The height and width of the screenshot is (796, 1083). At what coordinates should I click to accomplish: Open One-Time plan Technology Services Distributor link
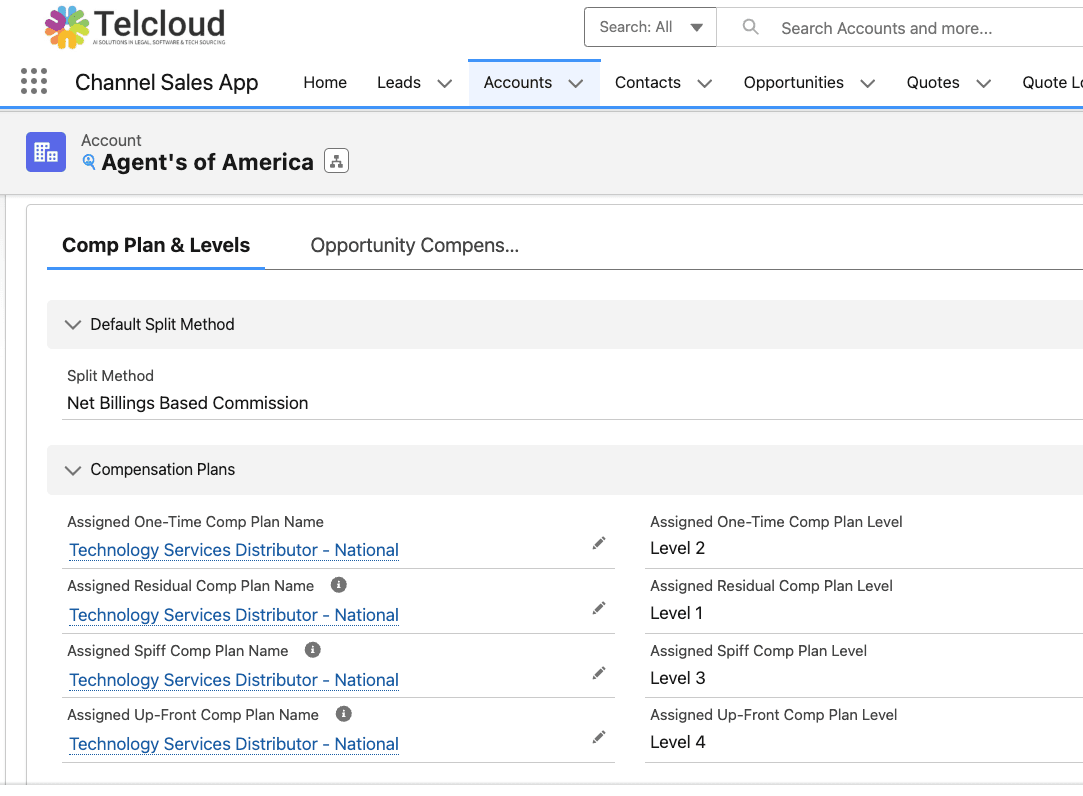click(x=234, y=550)
